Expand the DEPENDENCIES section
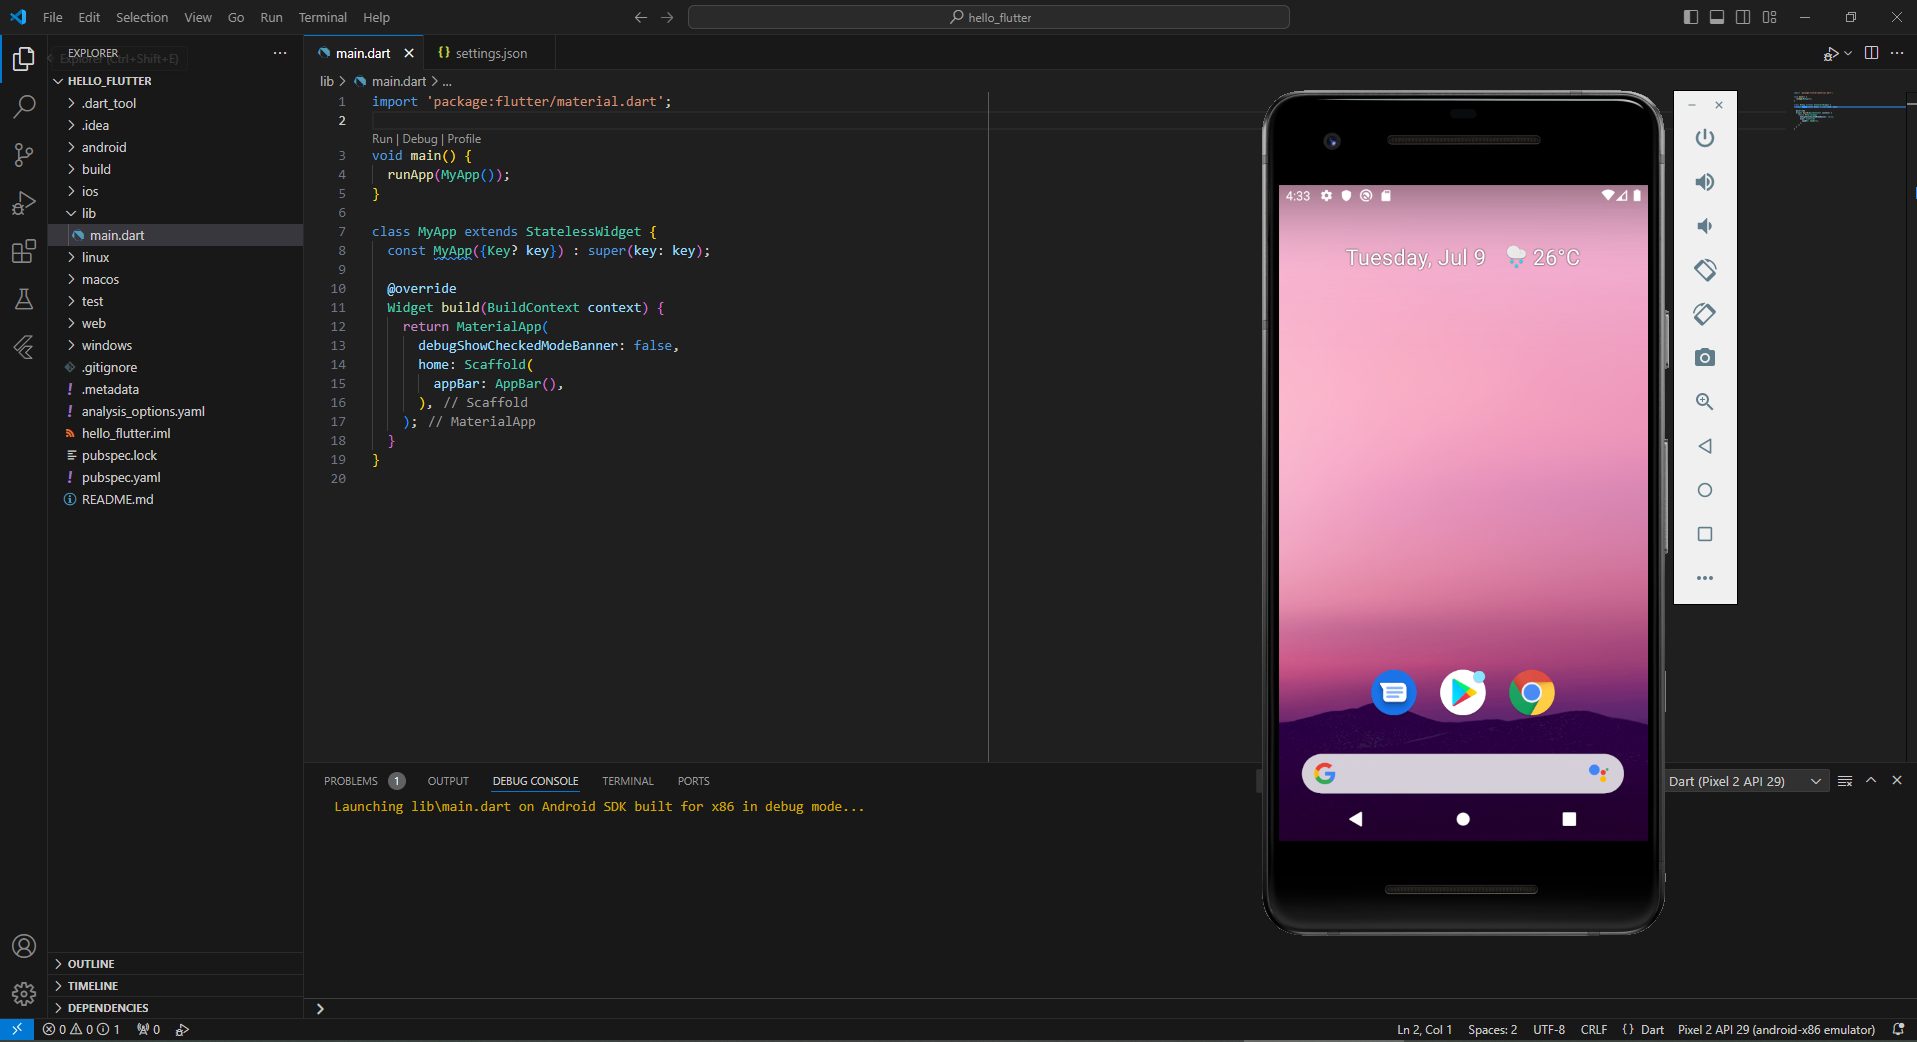Viewport: 1917px width, 1042px height. pyautogui.click(x=175, y=1008)
